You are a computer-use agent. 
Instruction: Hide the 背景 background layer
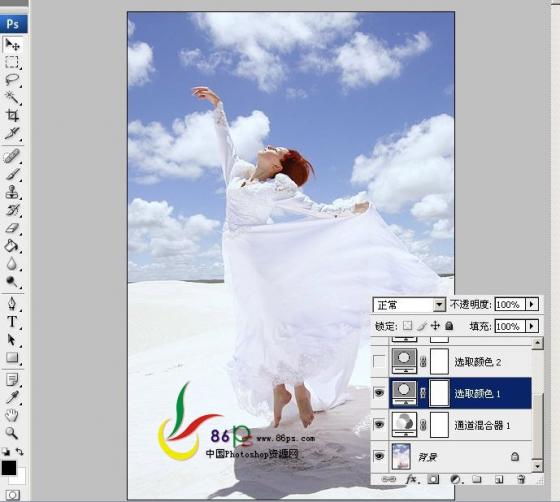379,456
